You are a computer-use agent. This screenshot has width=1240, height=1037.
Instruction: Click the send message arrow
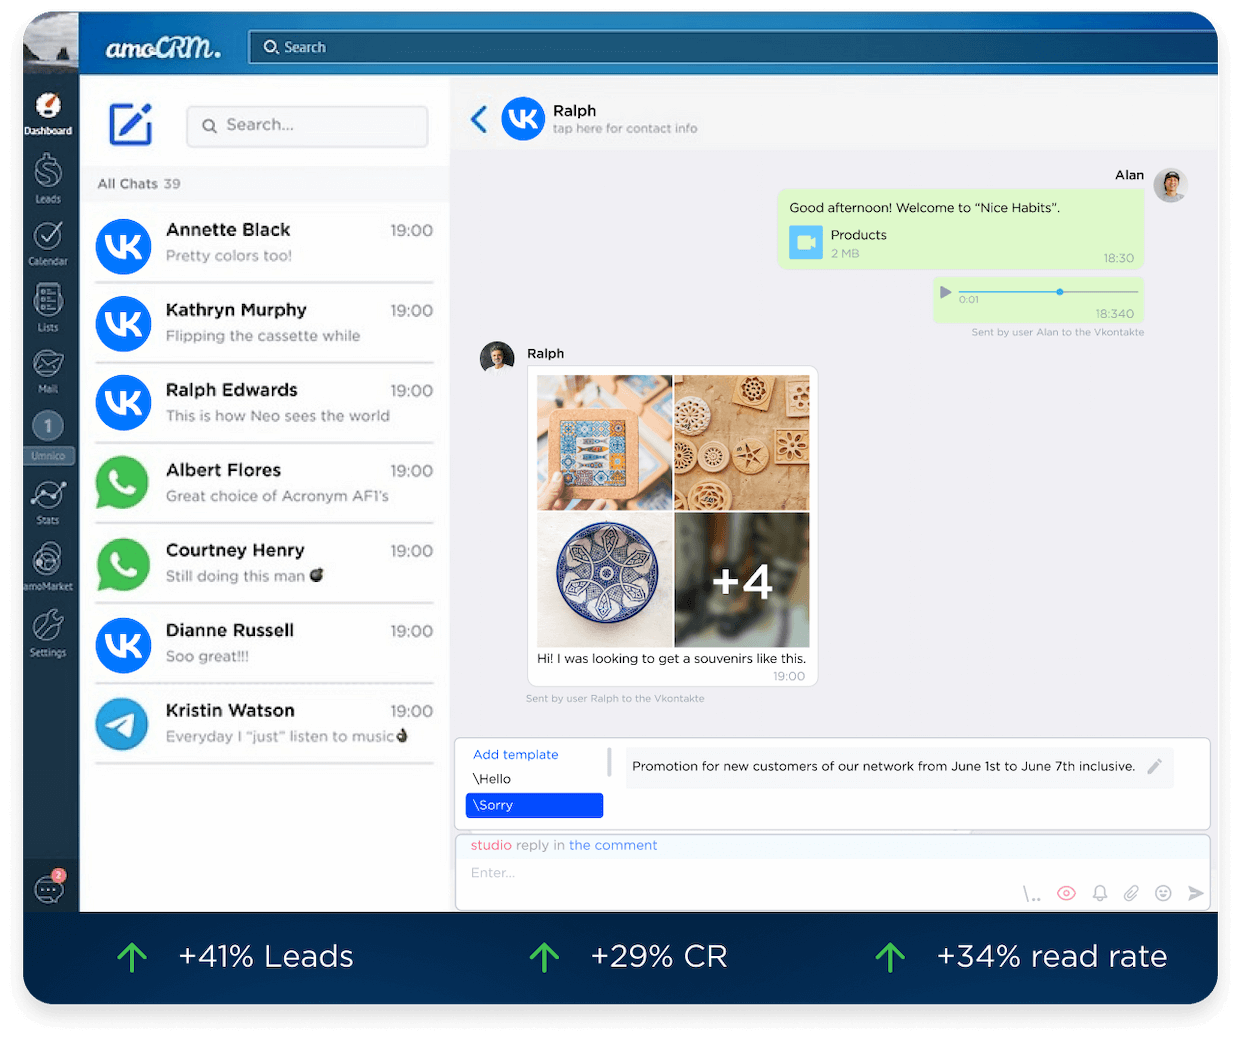[1195, 893]
